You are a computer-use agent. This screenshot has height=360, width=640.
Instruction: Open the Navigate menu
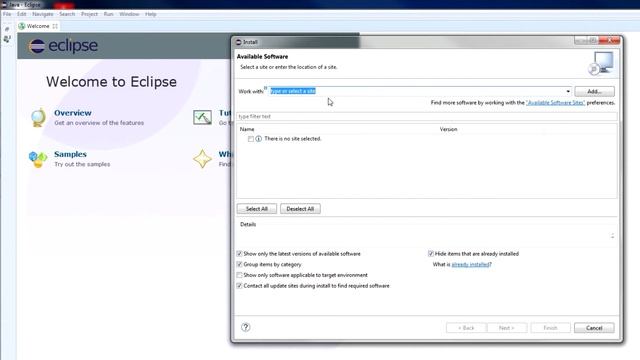[43, 14]
